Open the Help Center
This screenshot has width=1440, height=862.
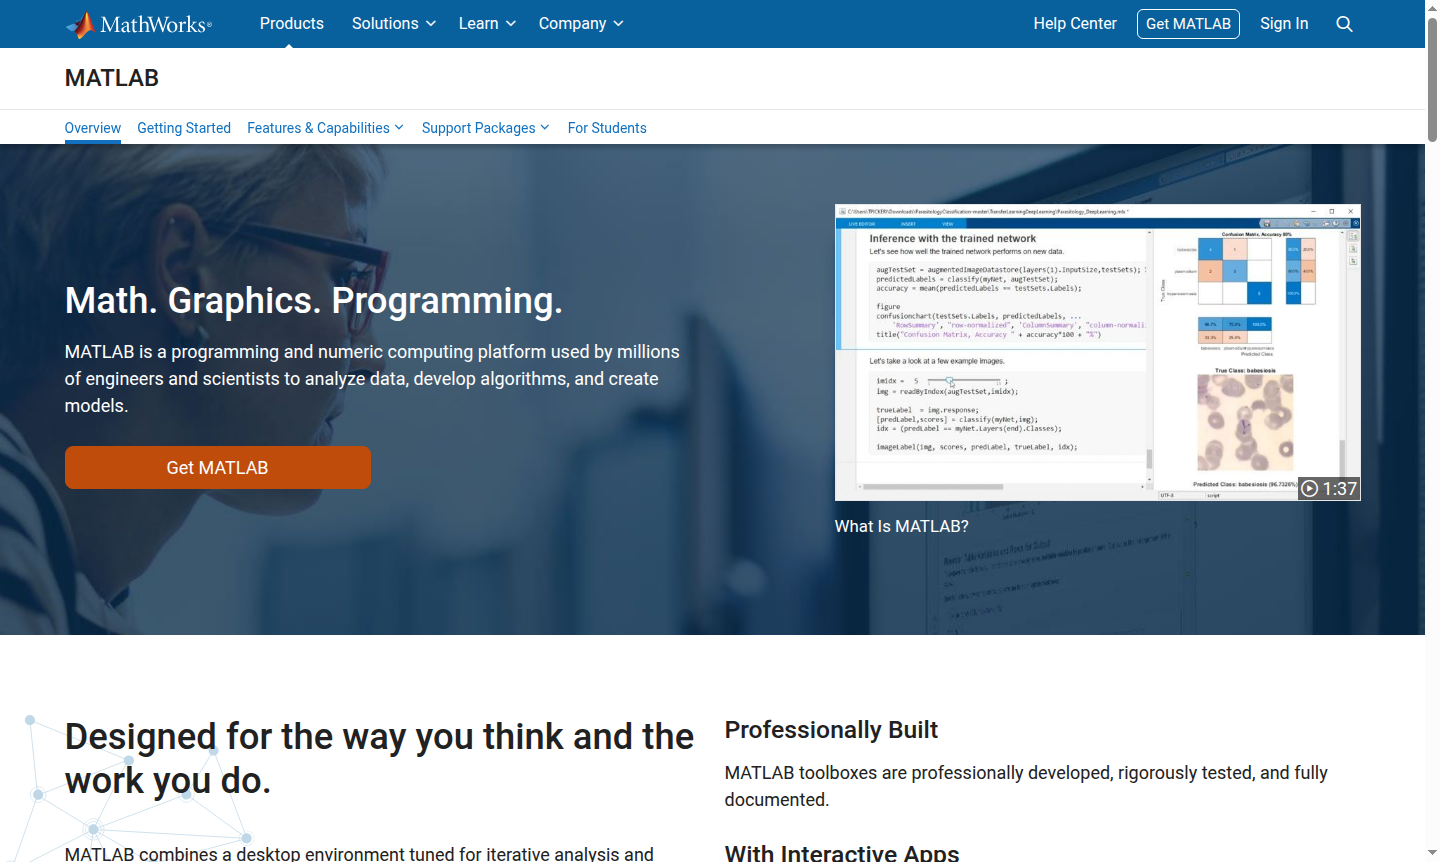tap(1075, 23)
